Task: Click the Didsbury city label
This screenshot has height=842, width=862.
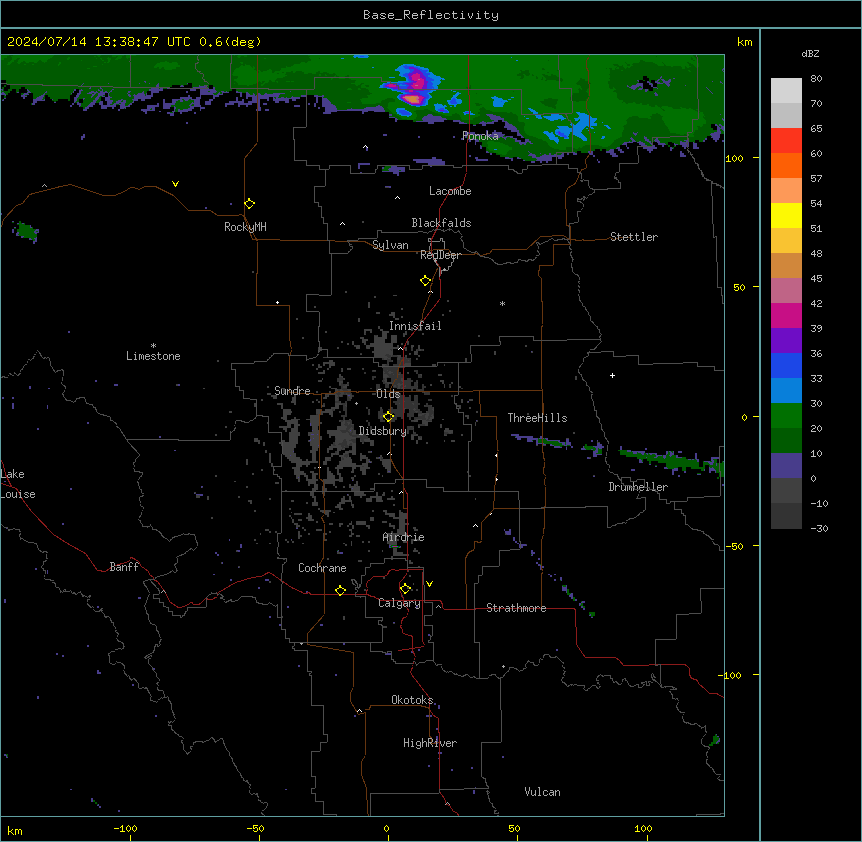Action: point(382,431)
